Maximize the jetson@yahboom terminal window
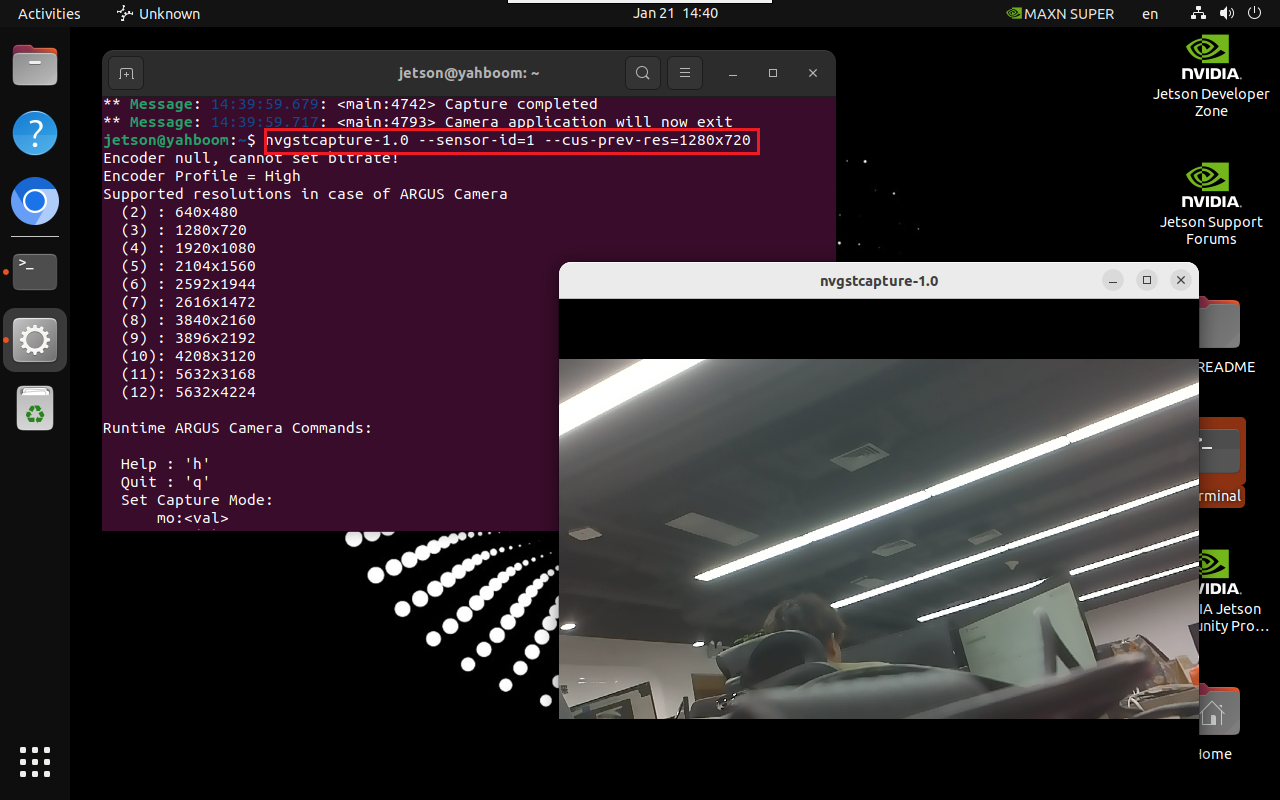This screenshot has width=1280, height=800. (773, 73)
